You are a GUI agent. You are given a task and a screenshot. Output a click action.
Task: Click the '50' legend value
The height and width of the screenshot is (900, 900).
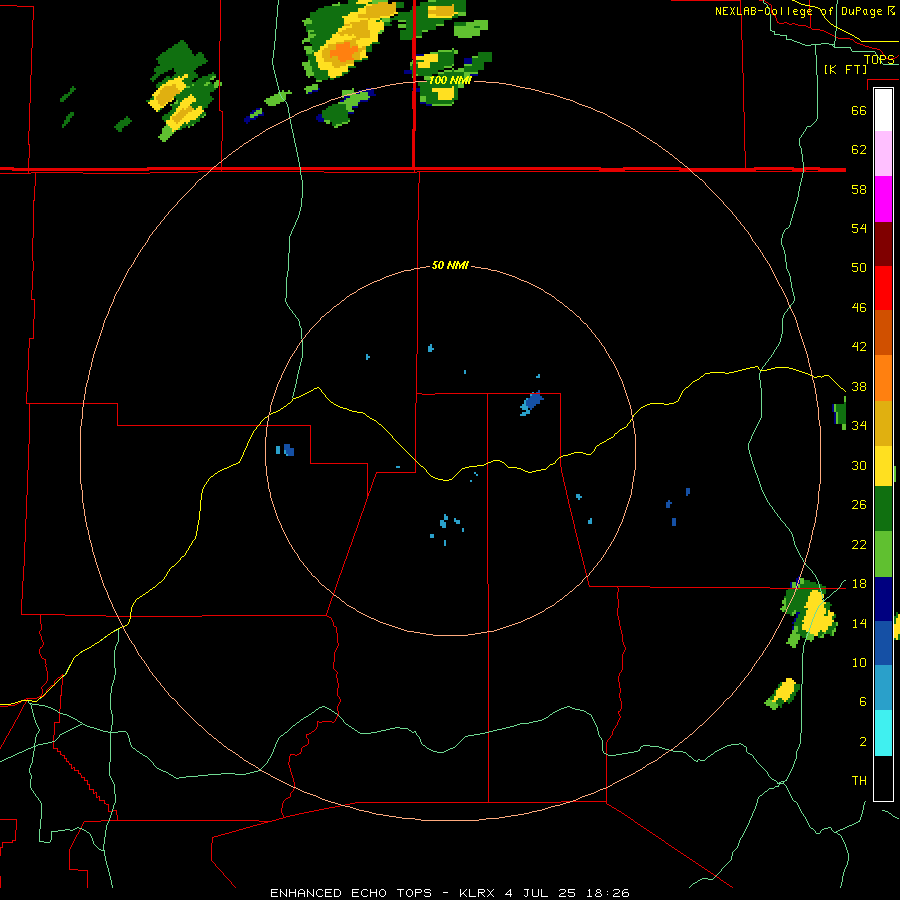tap(859, 268)
